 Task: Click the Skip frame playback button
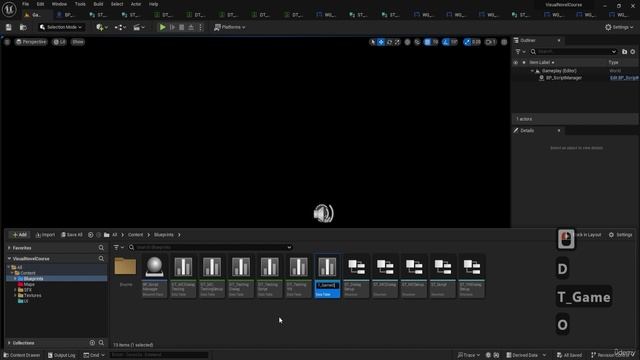(172, 27)
